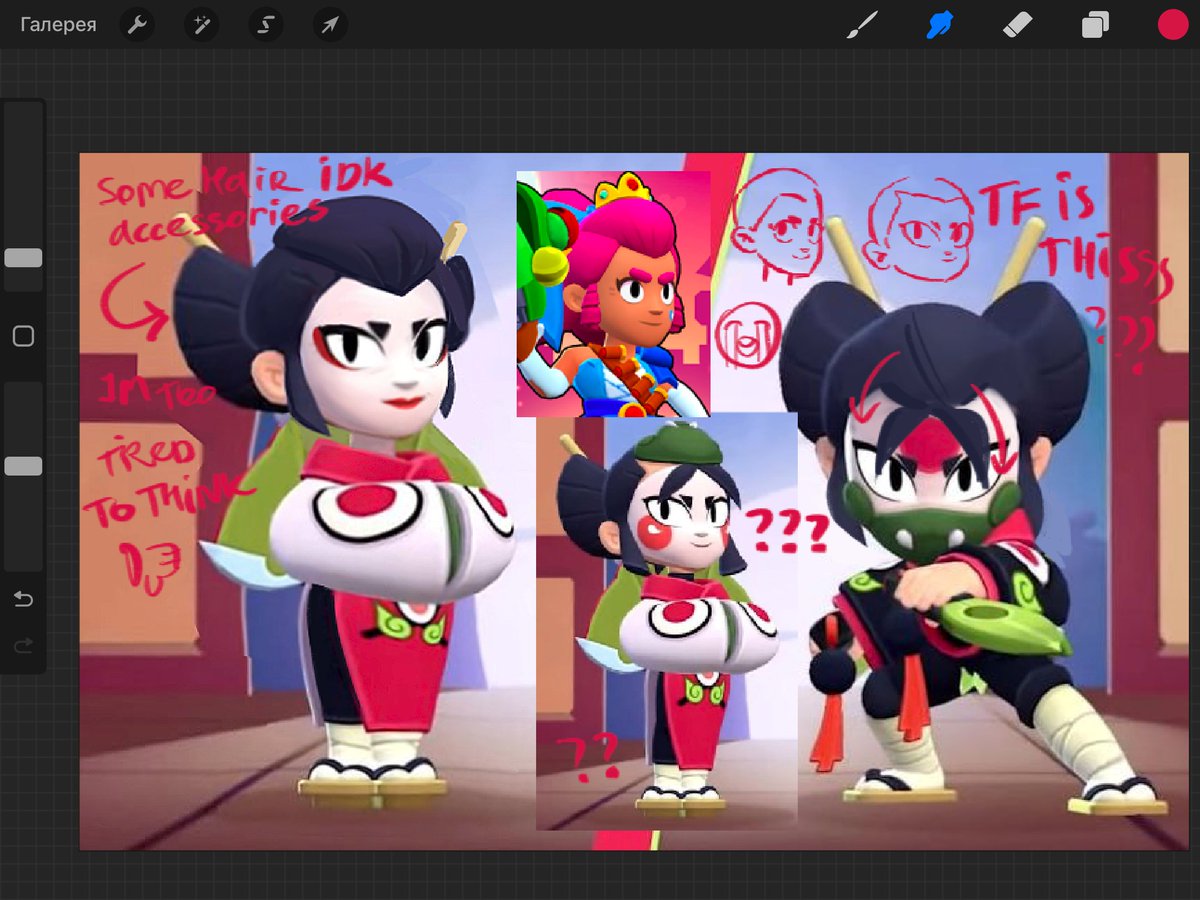
Task: Open the red color picker
Action: click(x=1172, y=25)
